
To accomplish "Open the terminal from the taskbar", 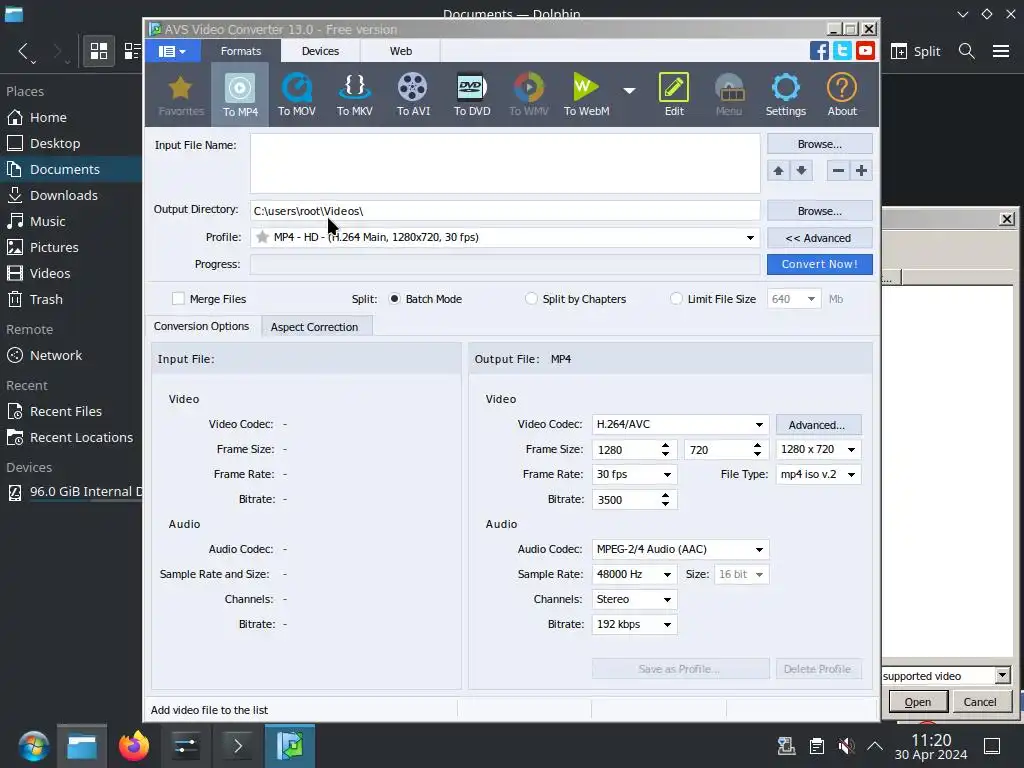I will coord(238,746).
